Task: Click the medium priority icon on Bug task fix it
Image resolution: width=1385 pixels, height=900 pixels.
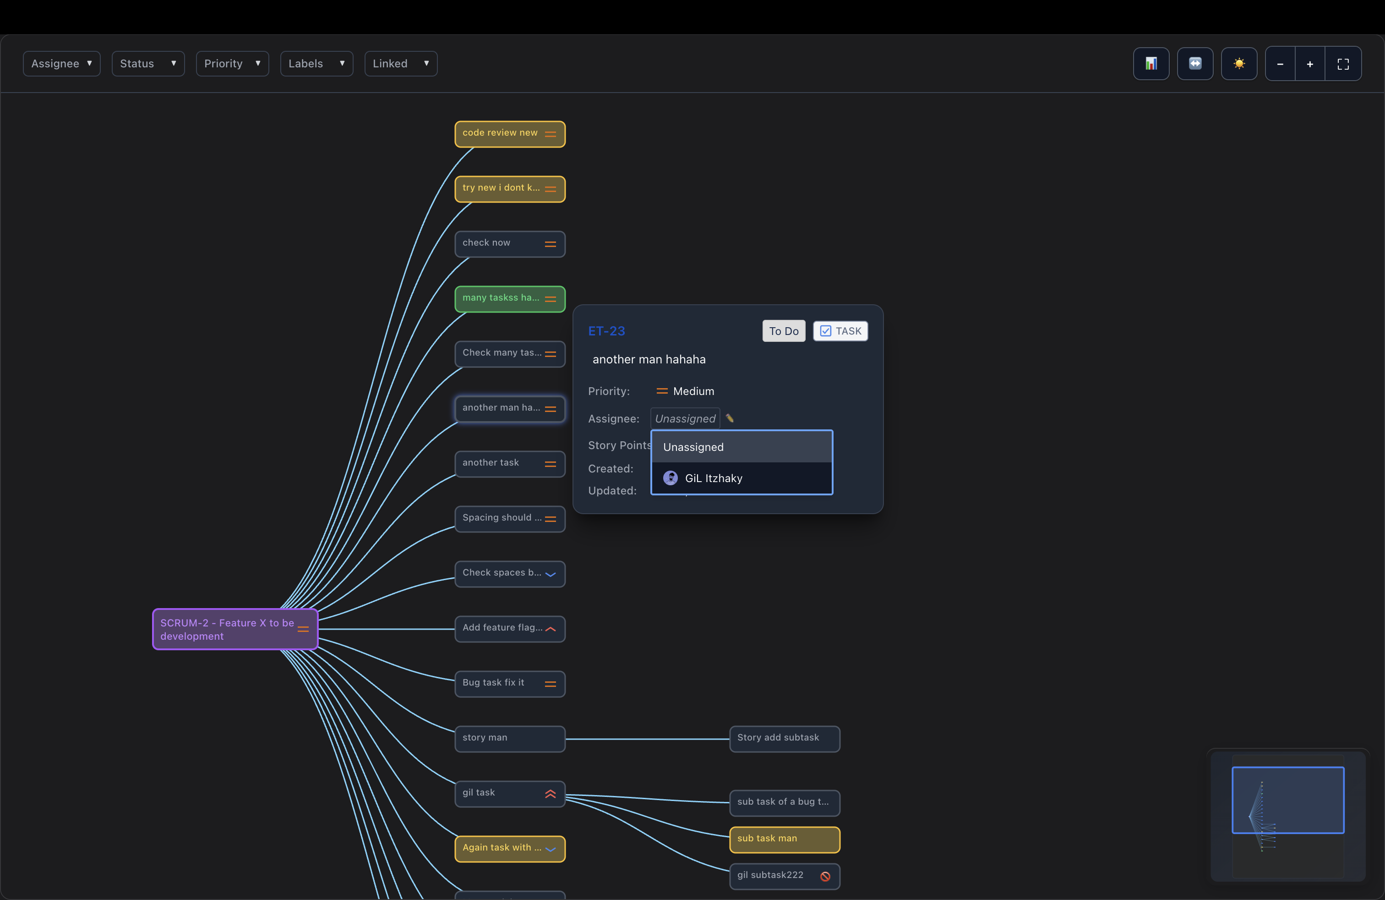Action: (x=550, y=684)
